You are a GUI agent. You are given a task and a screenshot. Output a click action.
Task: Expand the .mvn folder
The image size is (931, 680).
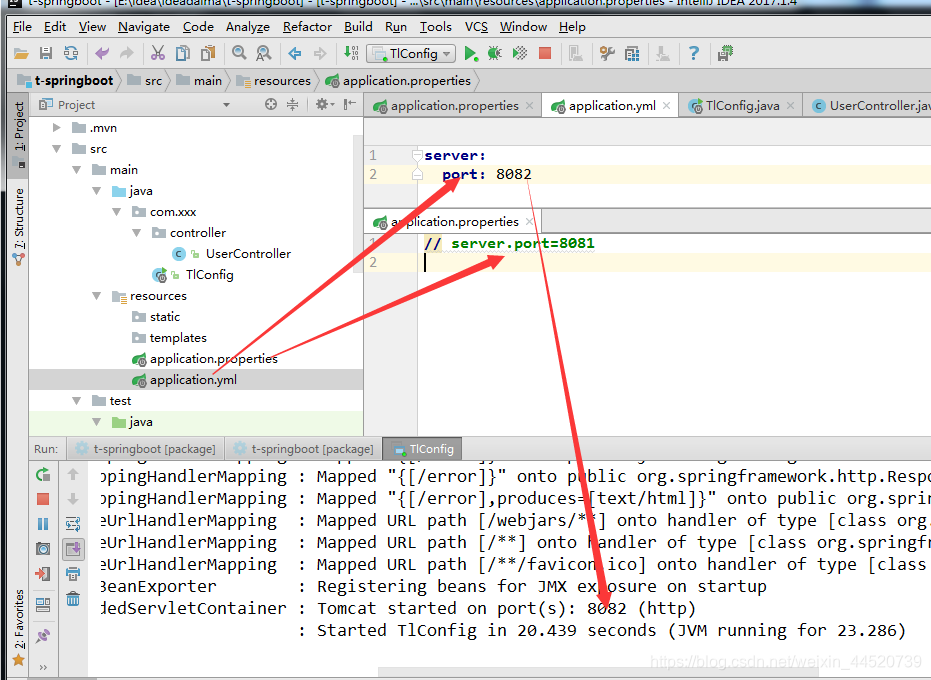coord(57,128)
